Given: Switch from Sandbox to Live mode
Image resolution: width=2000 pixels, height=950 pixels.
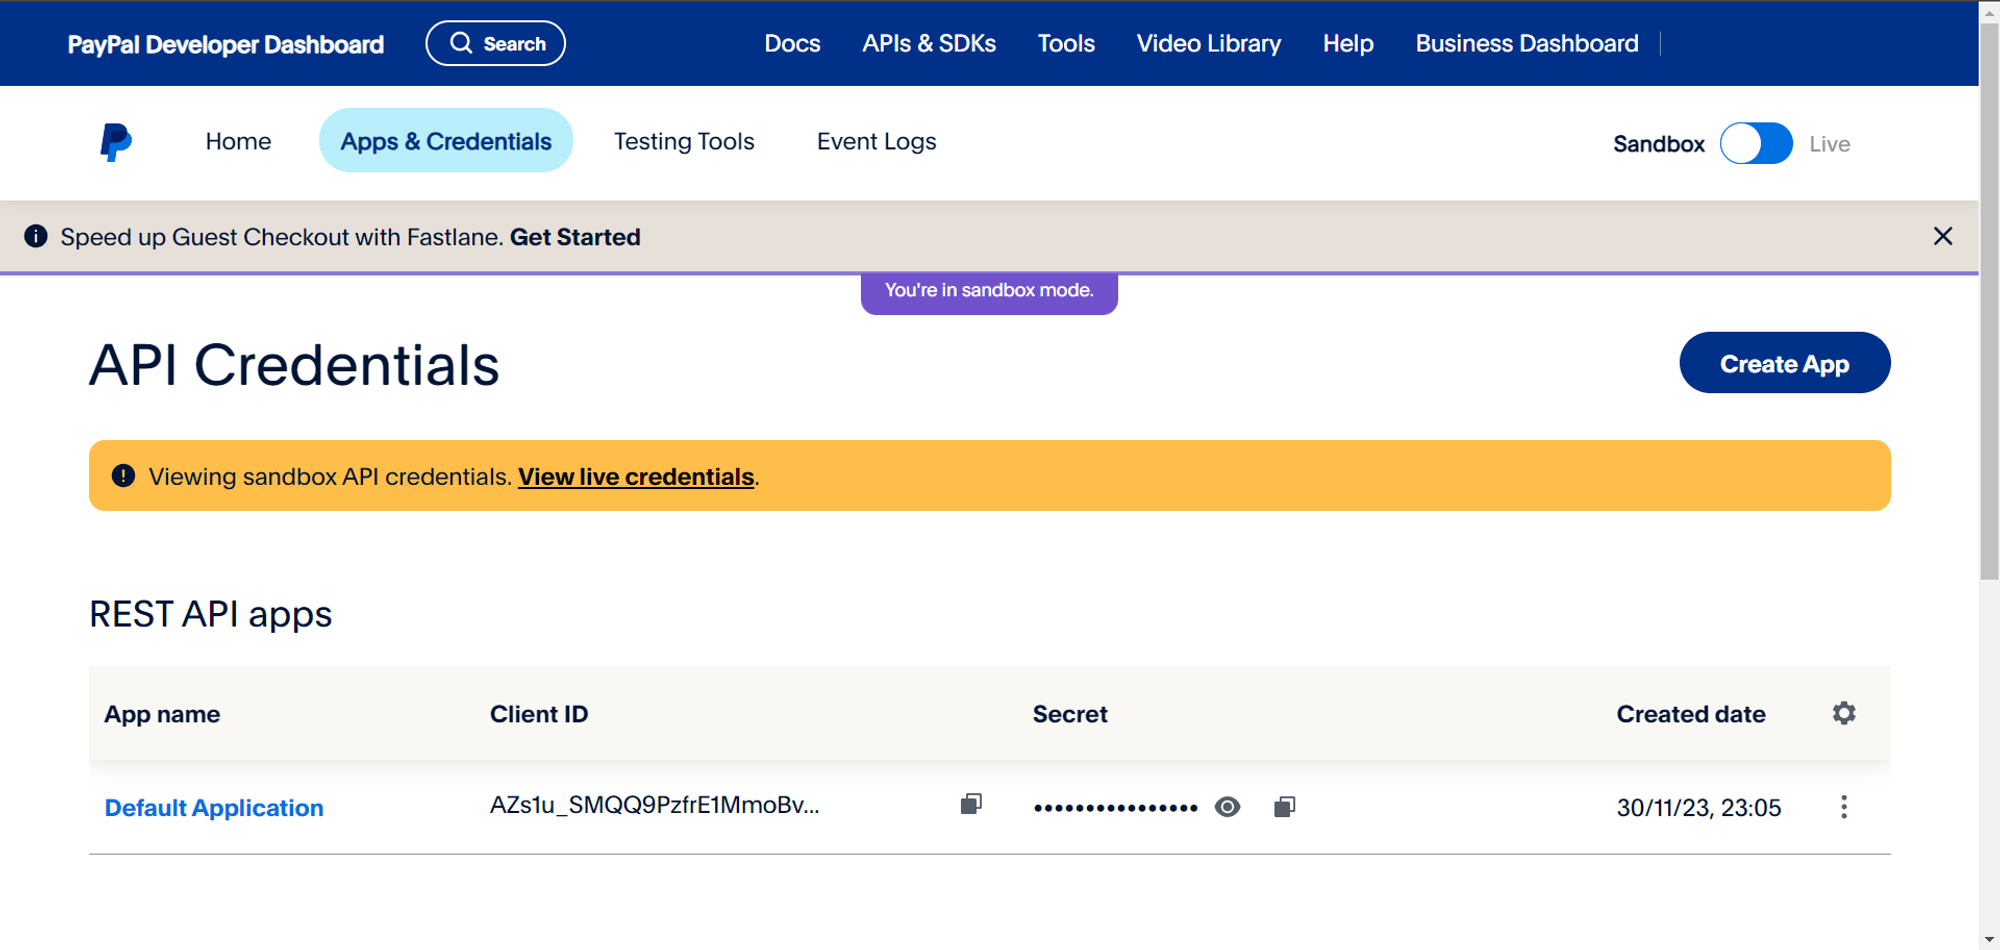Looking at the screenshot, I should (1756, 143).
